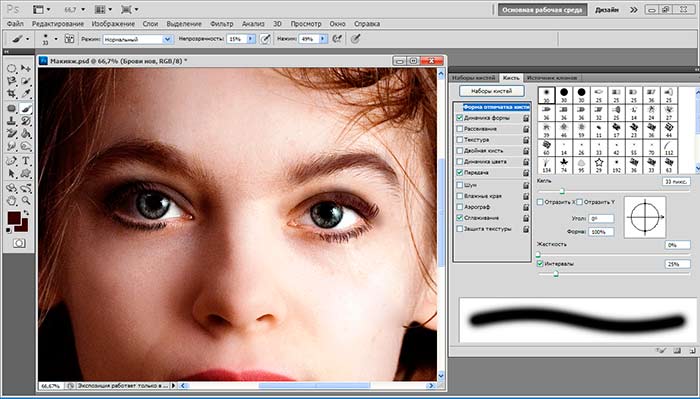Uncheck the Интервалы checkbox
The width and height of the screenshot is (700, 399).
pyautogui.click(x=540, y=264)
